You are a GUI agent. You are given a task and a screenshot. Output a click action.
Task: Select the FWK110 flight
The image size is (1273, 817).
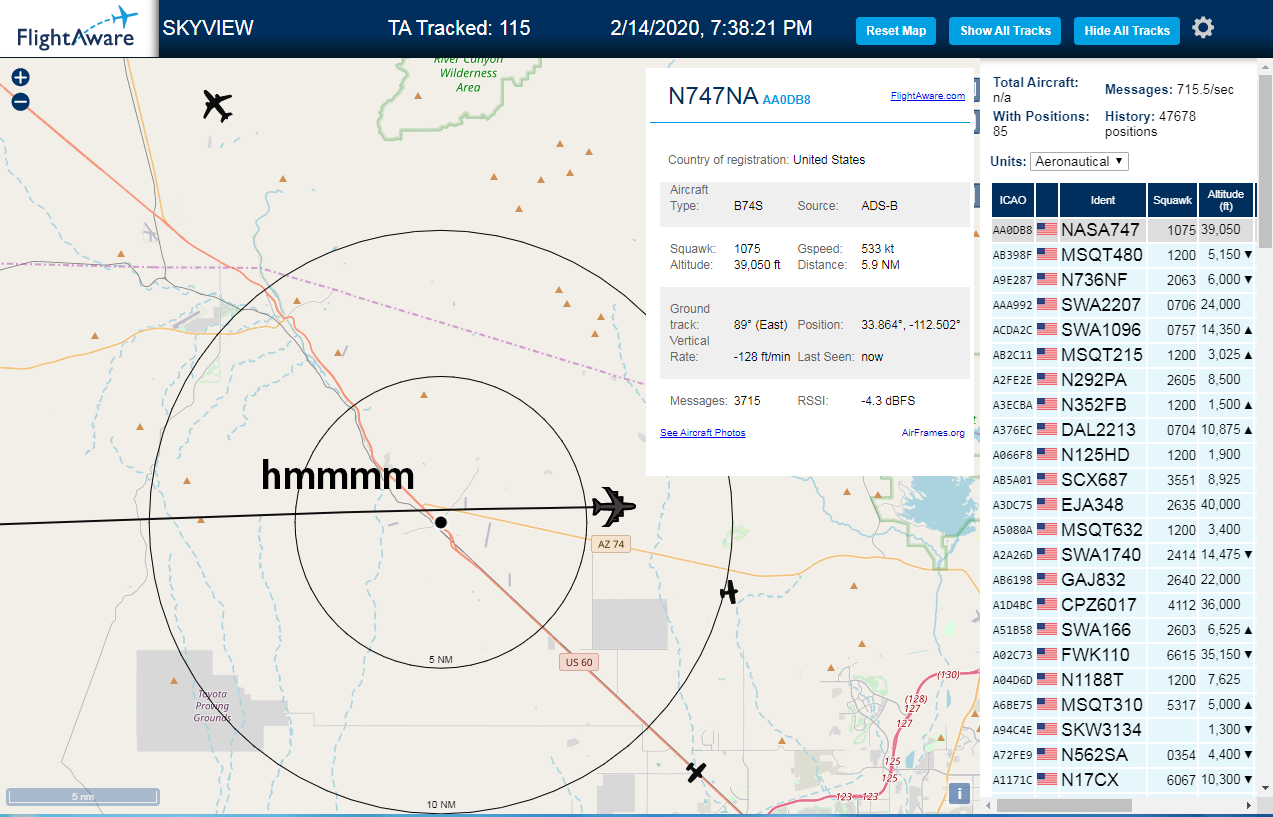pyautogui.click(x=1122, y=655)
